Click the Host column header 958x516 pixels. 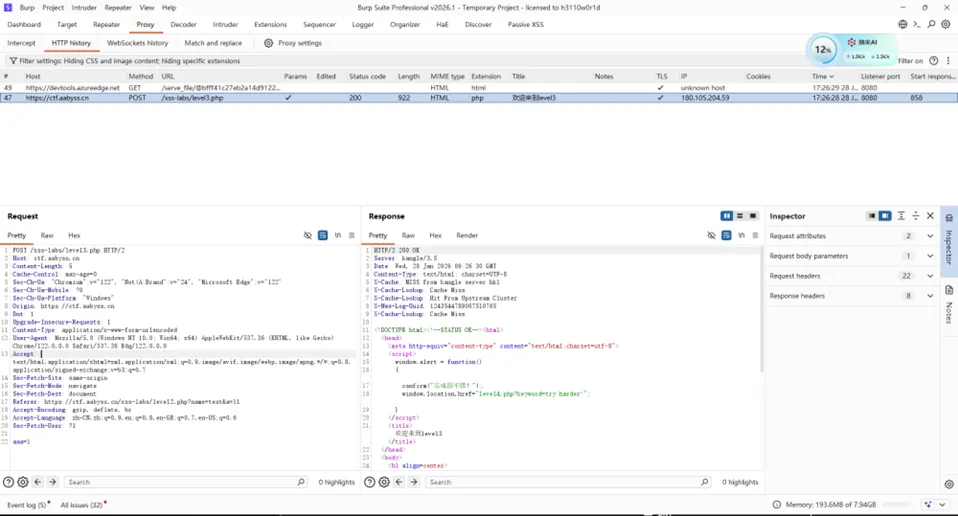tap(33, 76)
